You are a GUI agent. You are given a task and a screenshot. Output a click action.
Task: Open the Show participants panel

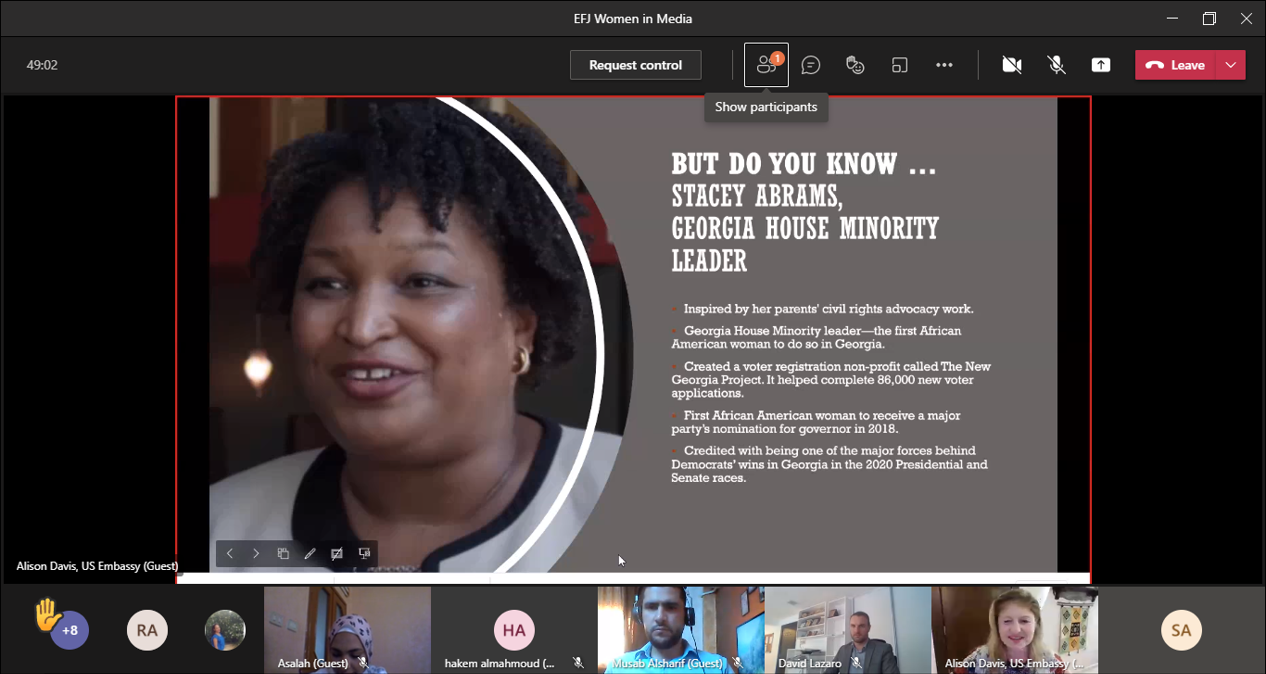pyautogui.click(x=766, y=65)
